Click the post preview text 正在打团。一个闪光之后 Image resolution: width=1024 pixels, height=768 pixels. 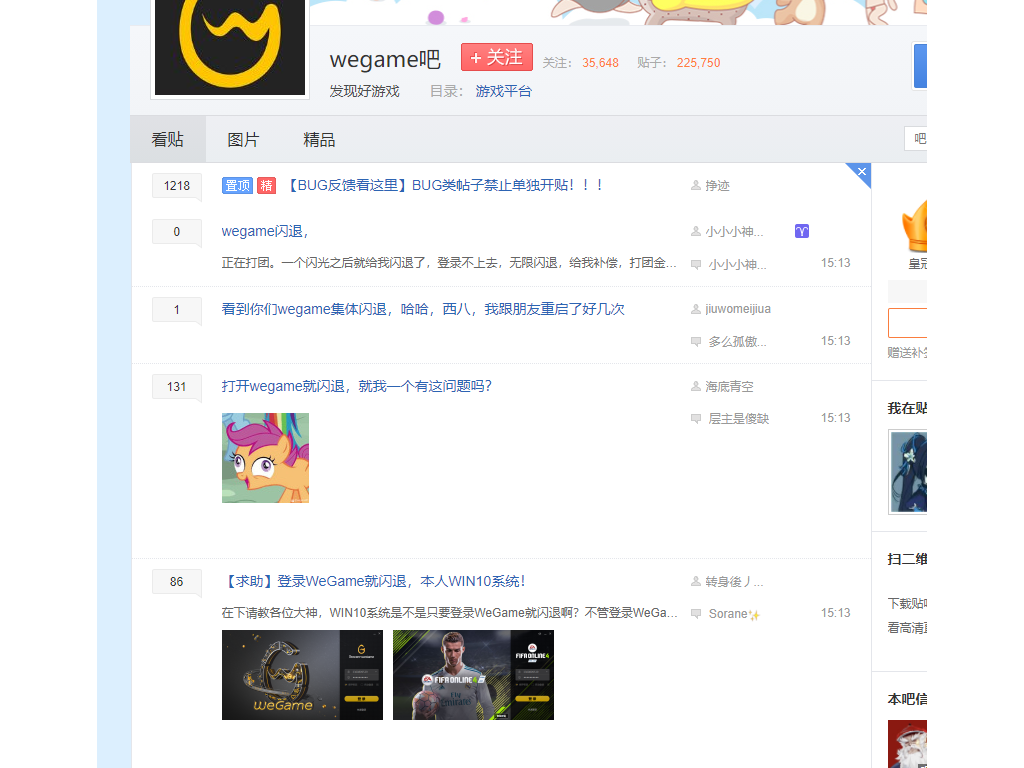pos(449,263)
